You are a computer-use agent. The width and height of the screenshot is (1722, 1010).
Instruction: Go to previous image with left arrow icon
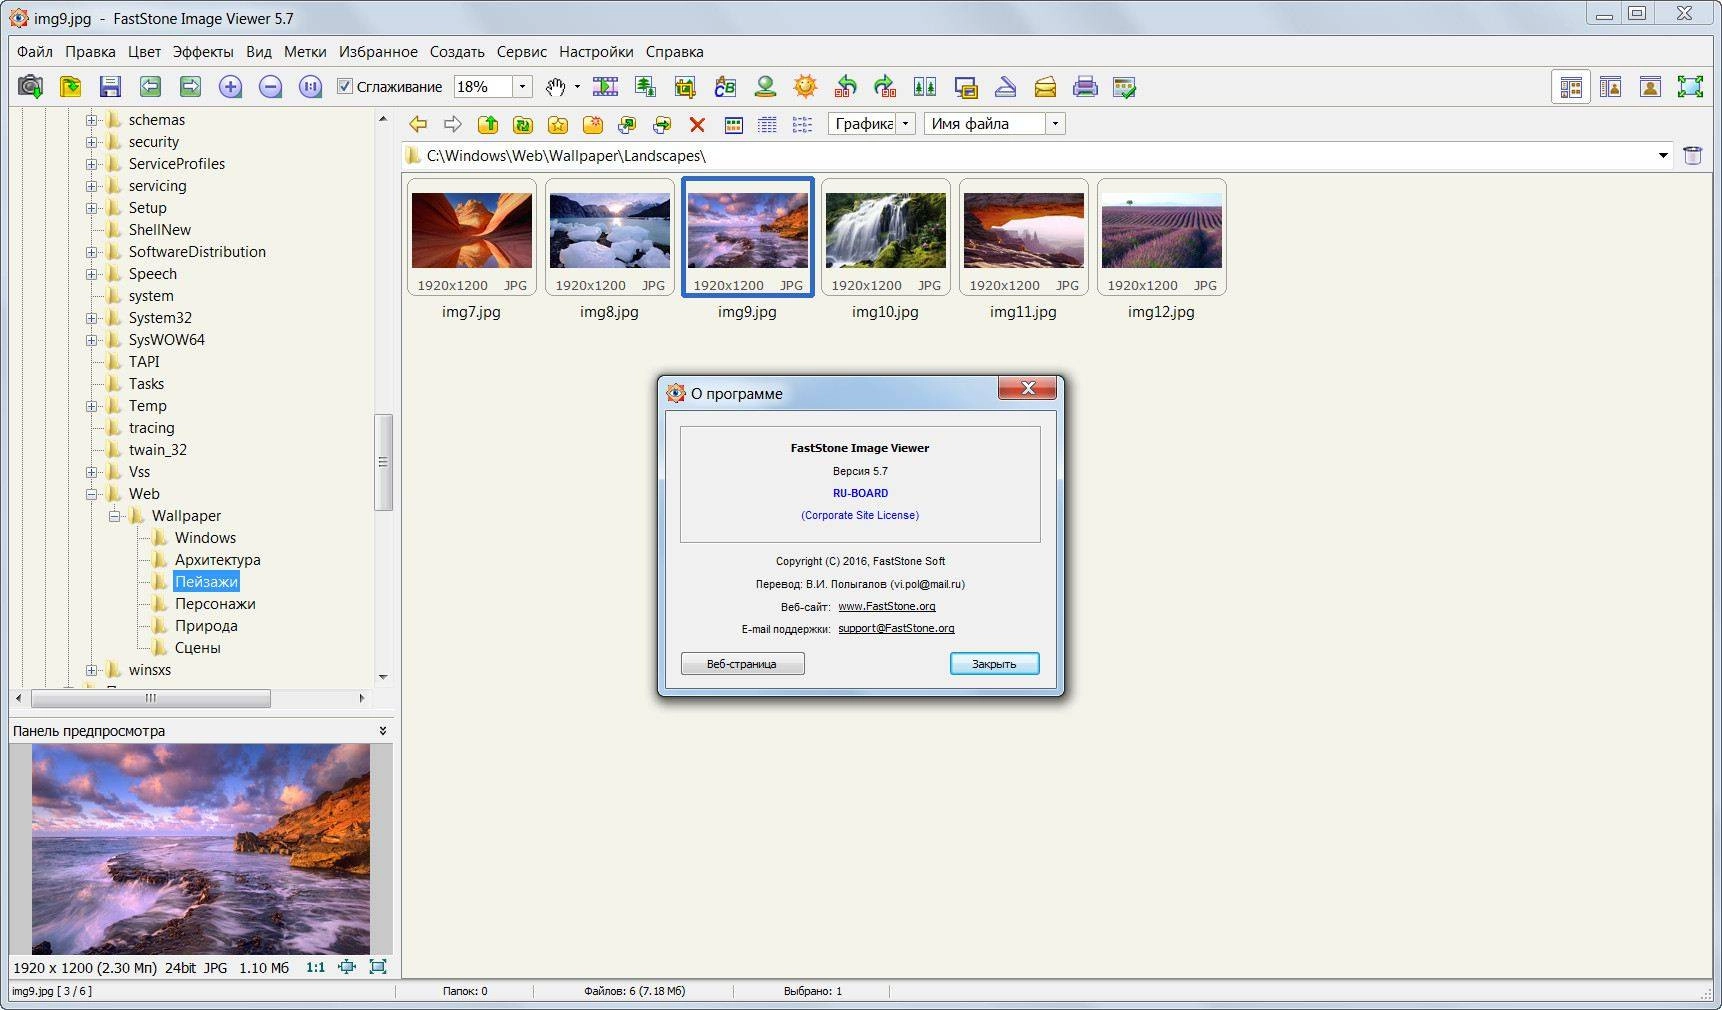151,87
